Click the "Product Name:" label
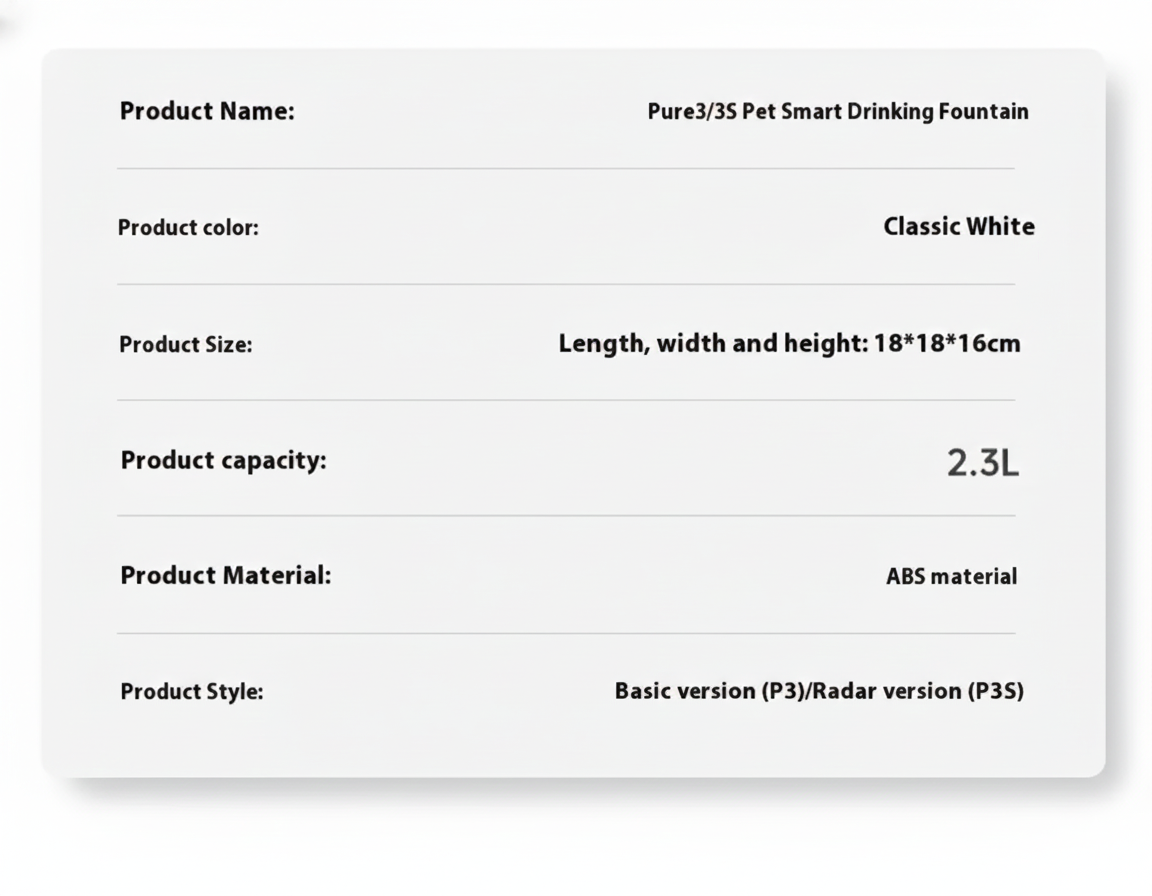Viewport: 1152px width, 896px height. tap(207, 111)
